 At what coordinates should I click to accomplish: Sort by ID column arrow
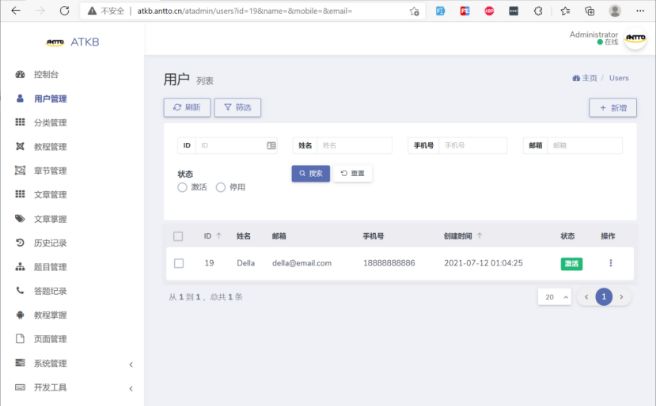[x=218, y=236]
